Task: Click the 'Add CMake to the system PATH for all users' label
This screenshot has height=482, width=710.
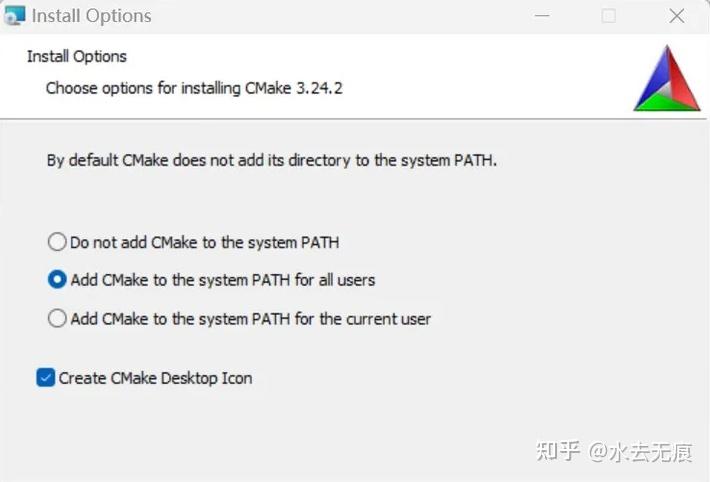Action: [x=223, y=280]
